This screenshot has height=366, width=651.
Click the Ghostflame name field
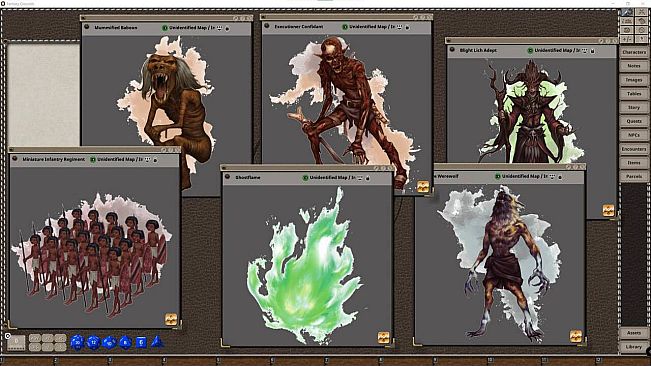(x=248, y=177)
